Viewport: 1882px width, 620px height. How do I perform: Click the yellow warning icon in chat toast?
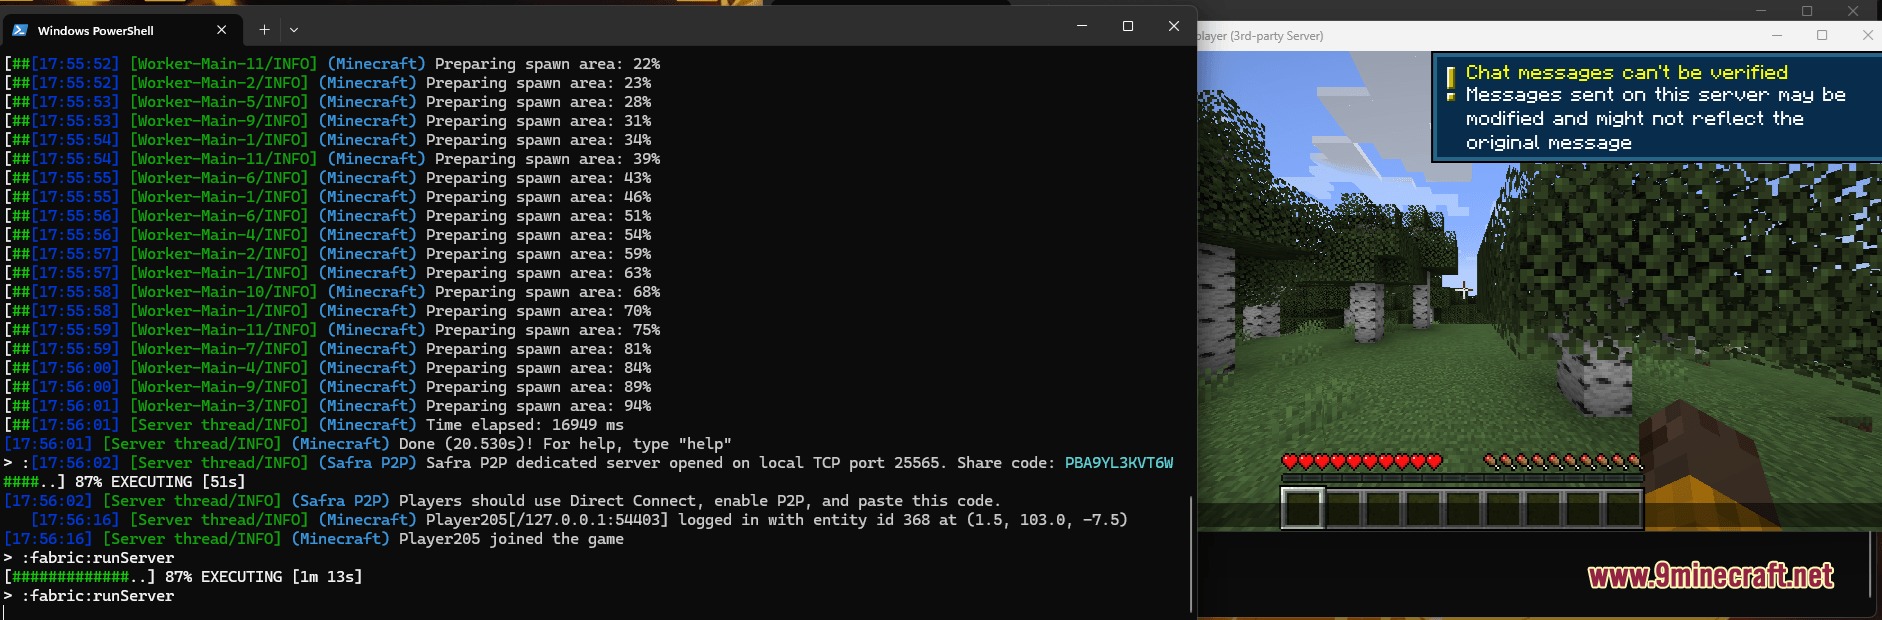pos(1450,83)
